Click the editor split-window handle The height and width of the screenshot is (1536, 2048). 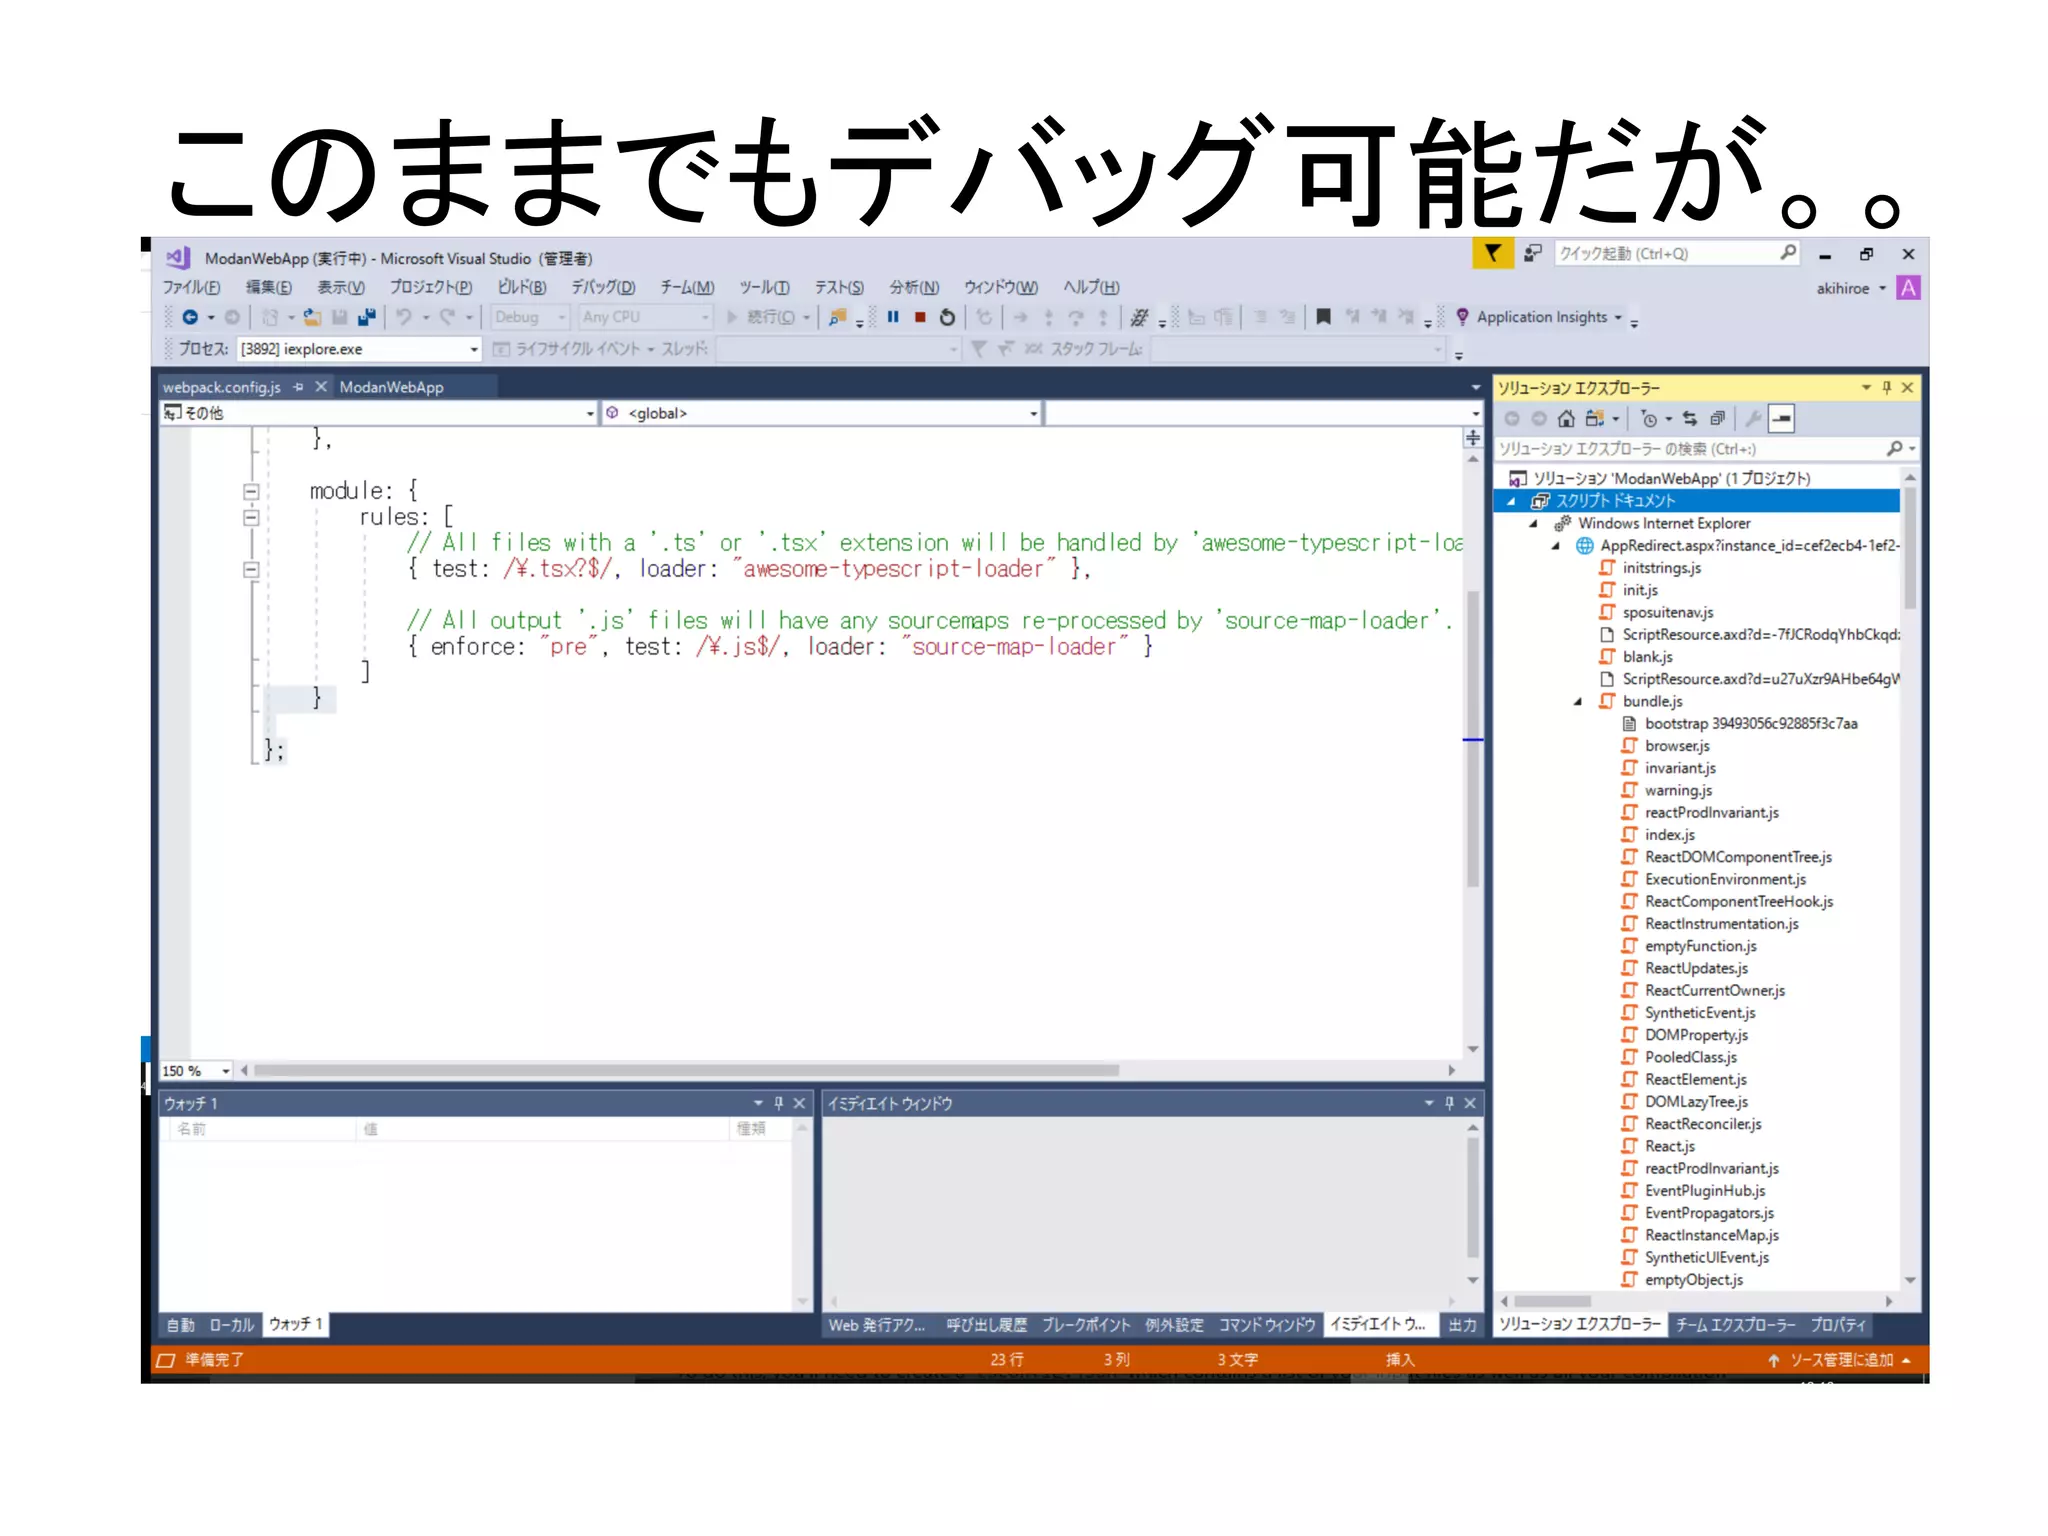click(1473, 438)
